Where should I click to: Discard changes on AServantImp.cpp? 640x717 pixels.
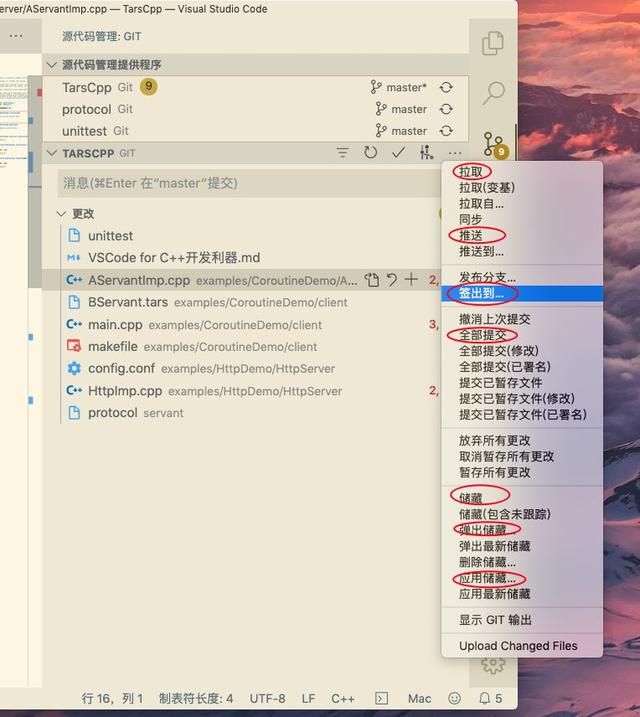[x=392, y=280]
